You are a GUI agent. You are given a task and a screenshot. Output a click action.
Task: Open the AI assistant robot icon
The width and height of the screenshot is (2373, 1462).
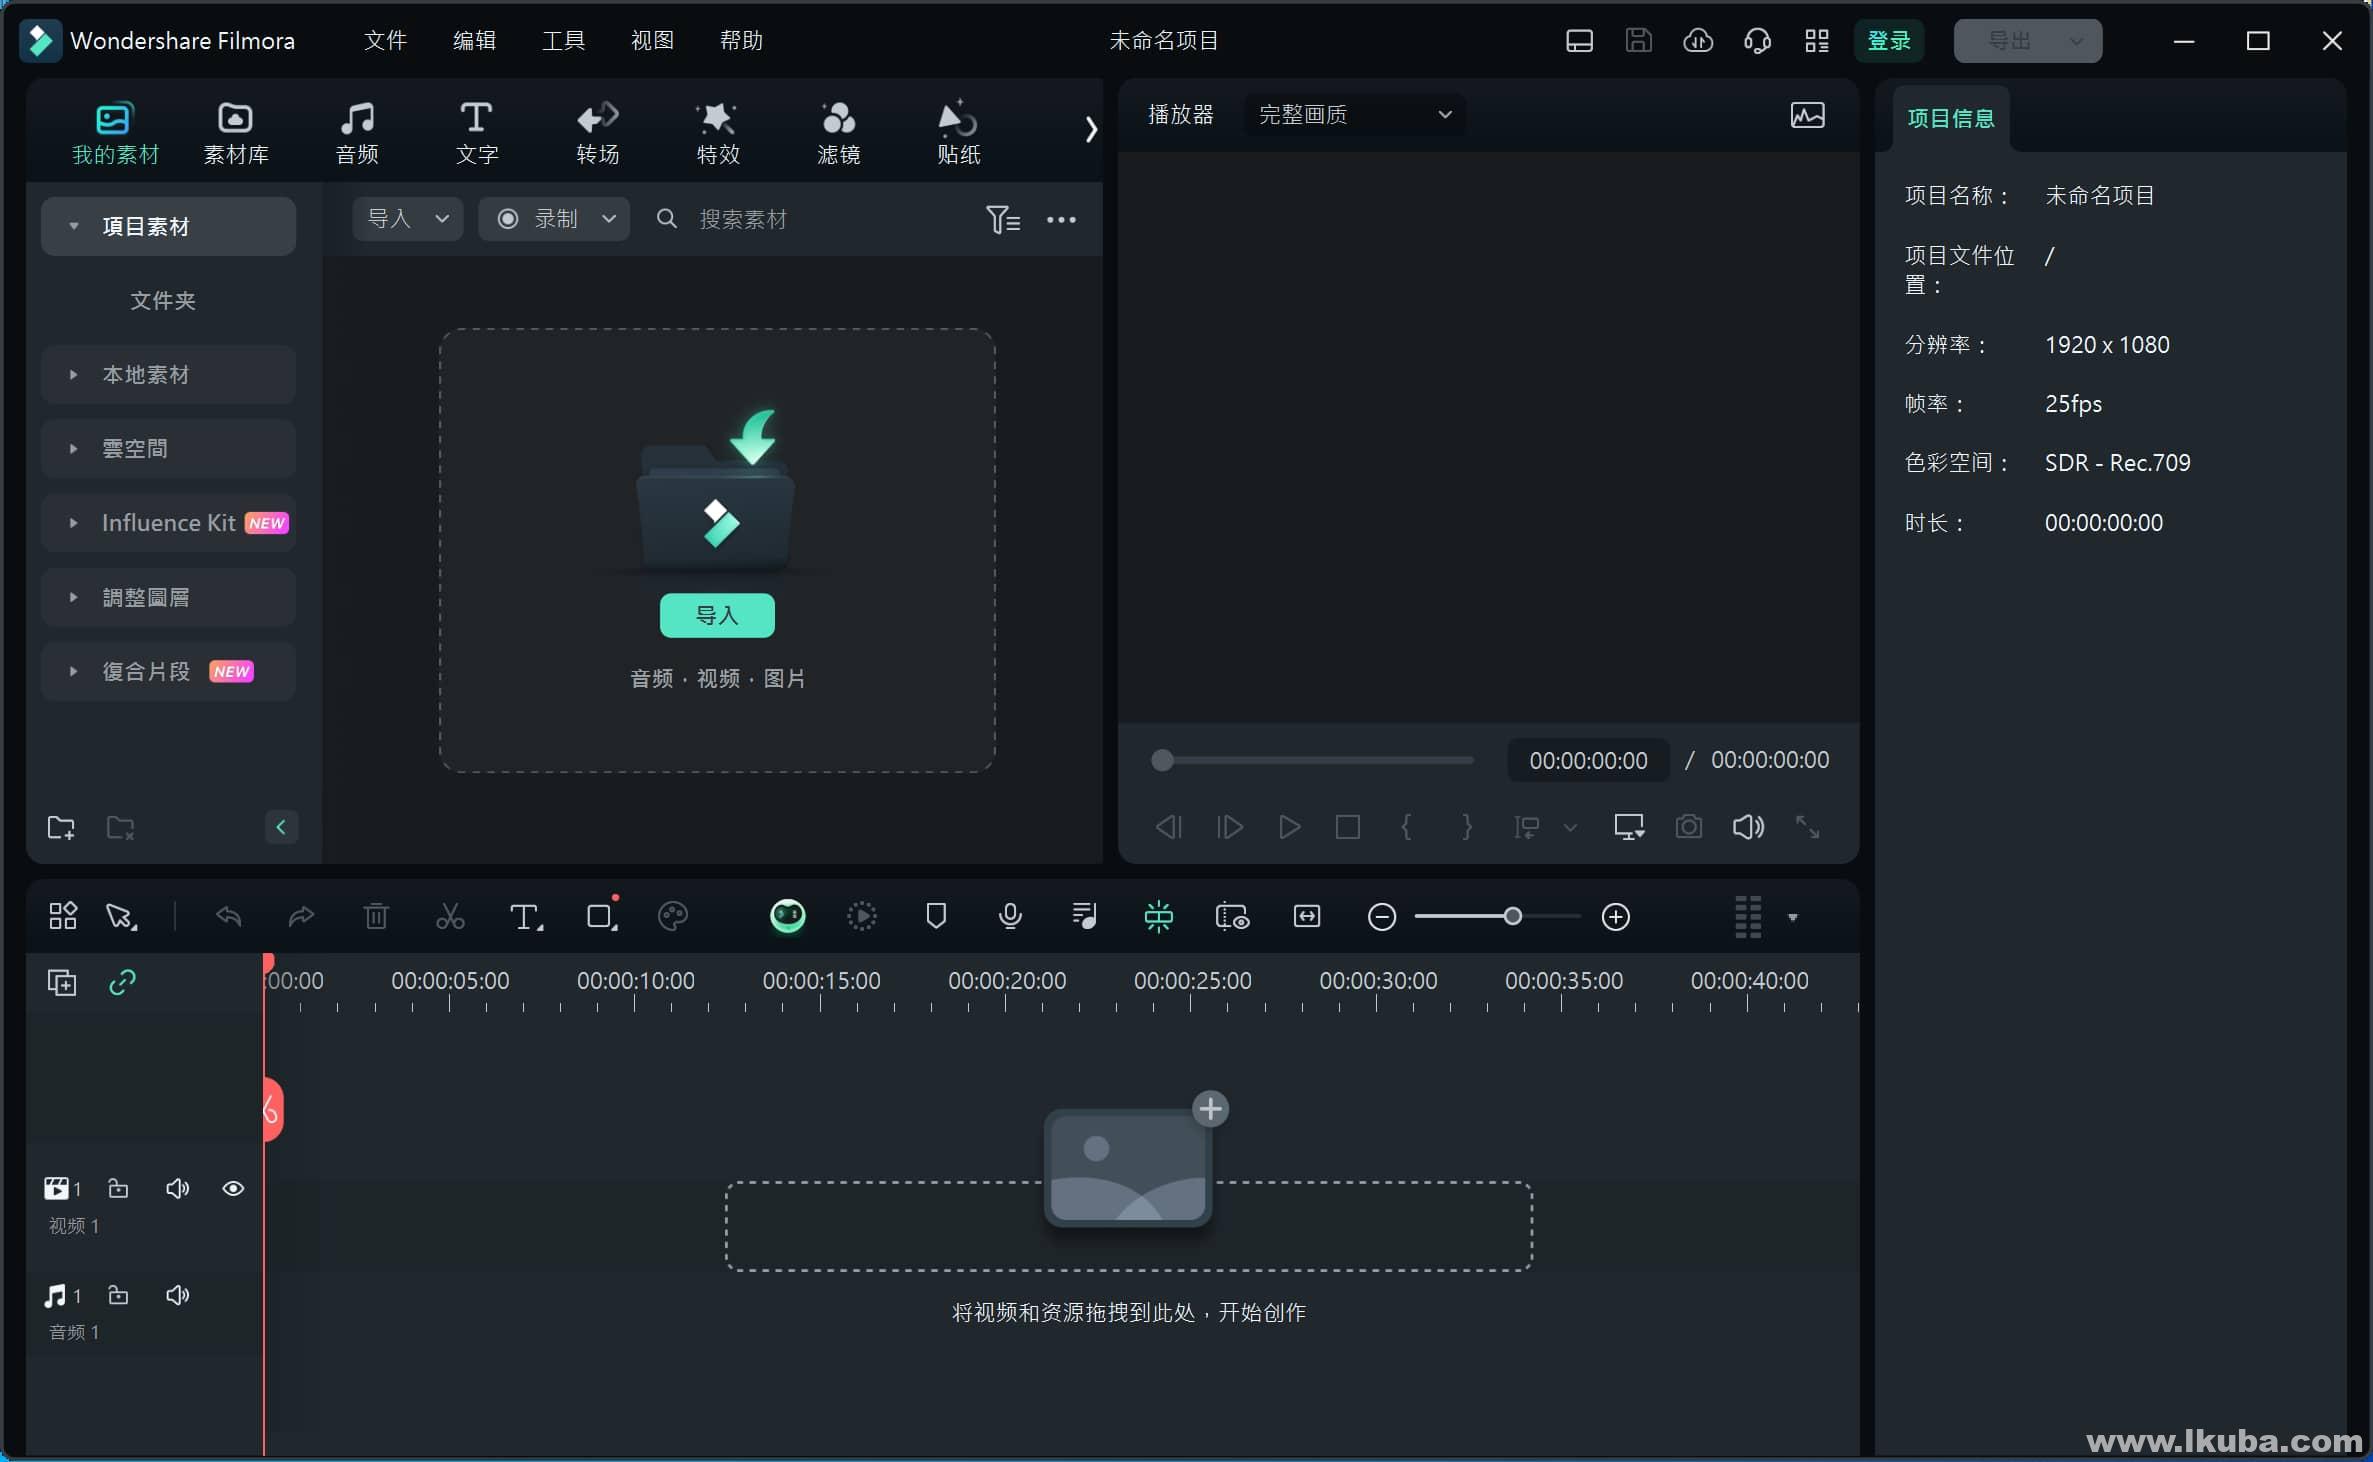pos(788,916)
